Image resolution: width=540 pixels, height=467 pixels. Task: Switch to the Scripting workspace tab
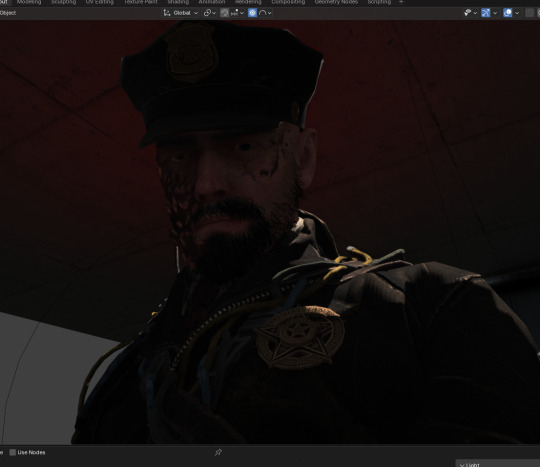tap(379, 2)
